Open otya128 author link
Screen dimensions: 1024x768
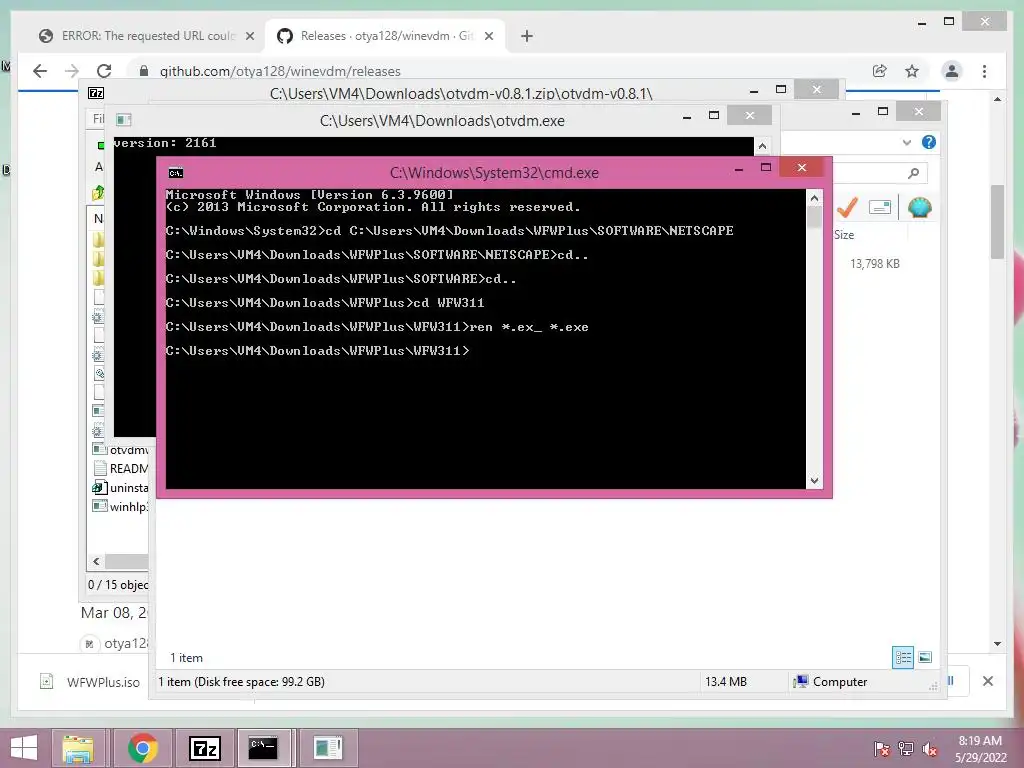point(126,643)
